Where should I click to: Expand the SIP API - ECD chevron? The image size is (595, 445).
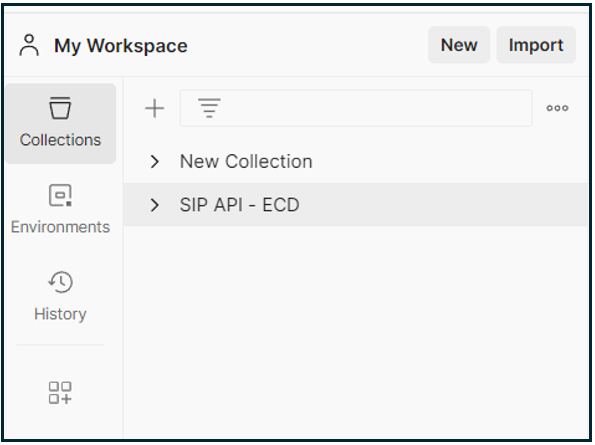154,205
